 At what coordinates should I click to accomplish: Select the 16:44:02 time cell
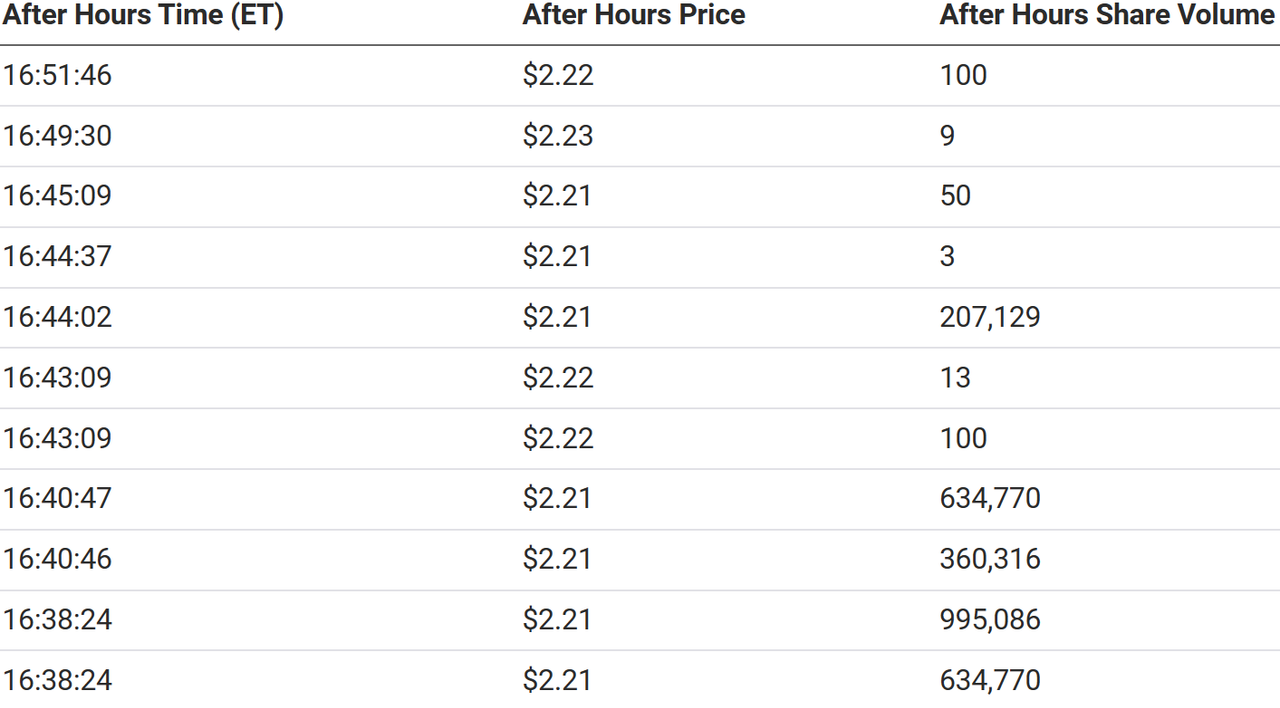point(57,317)
